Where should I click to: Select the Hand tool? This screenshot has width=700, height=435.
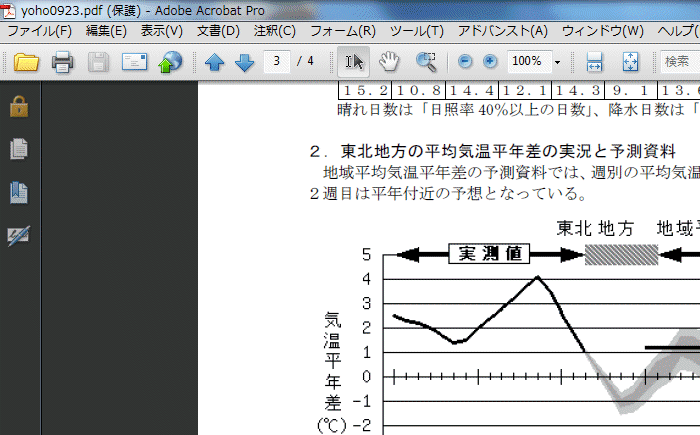coord(388,62)
